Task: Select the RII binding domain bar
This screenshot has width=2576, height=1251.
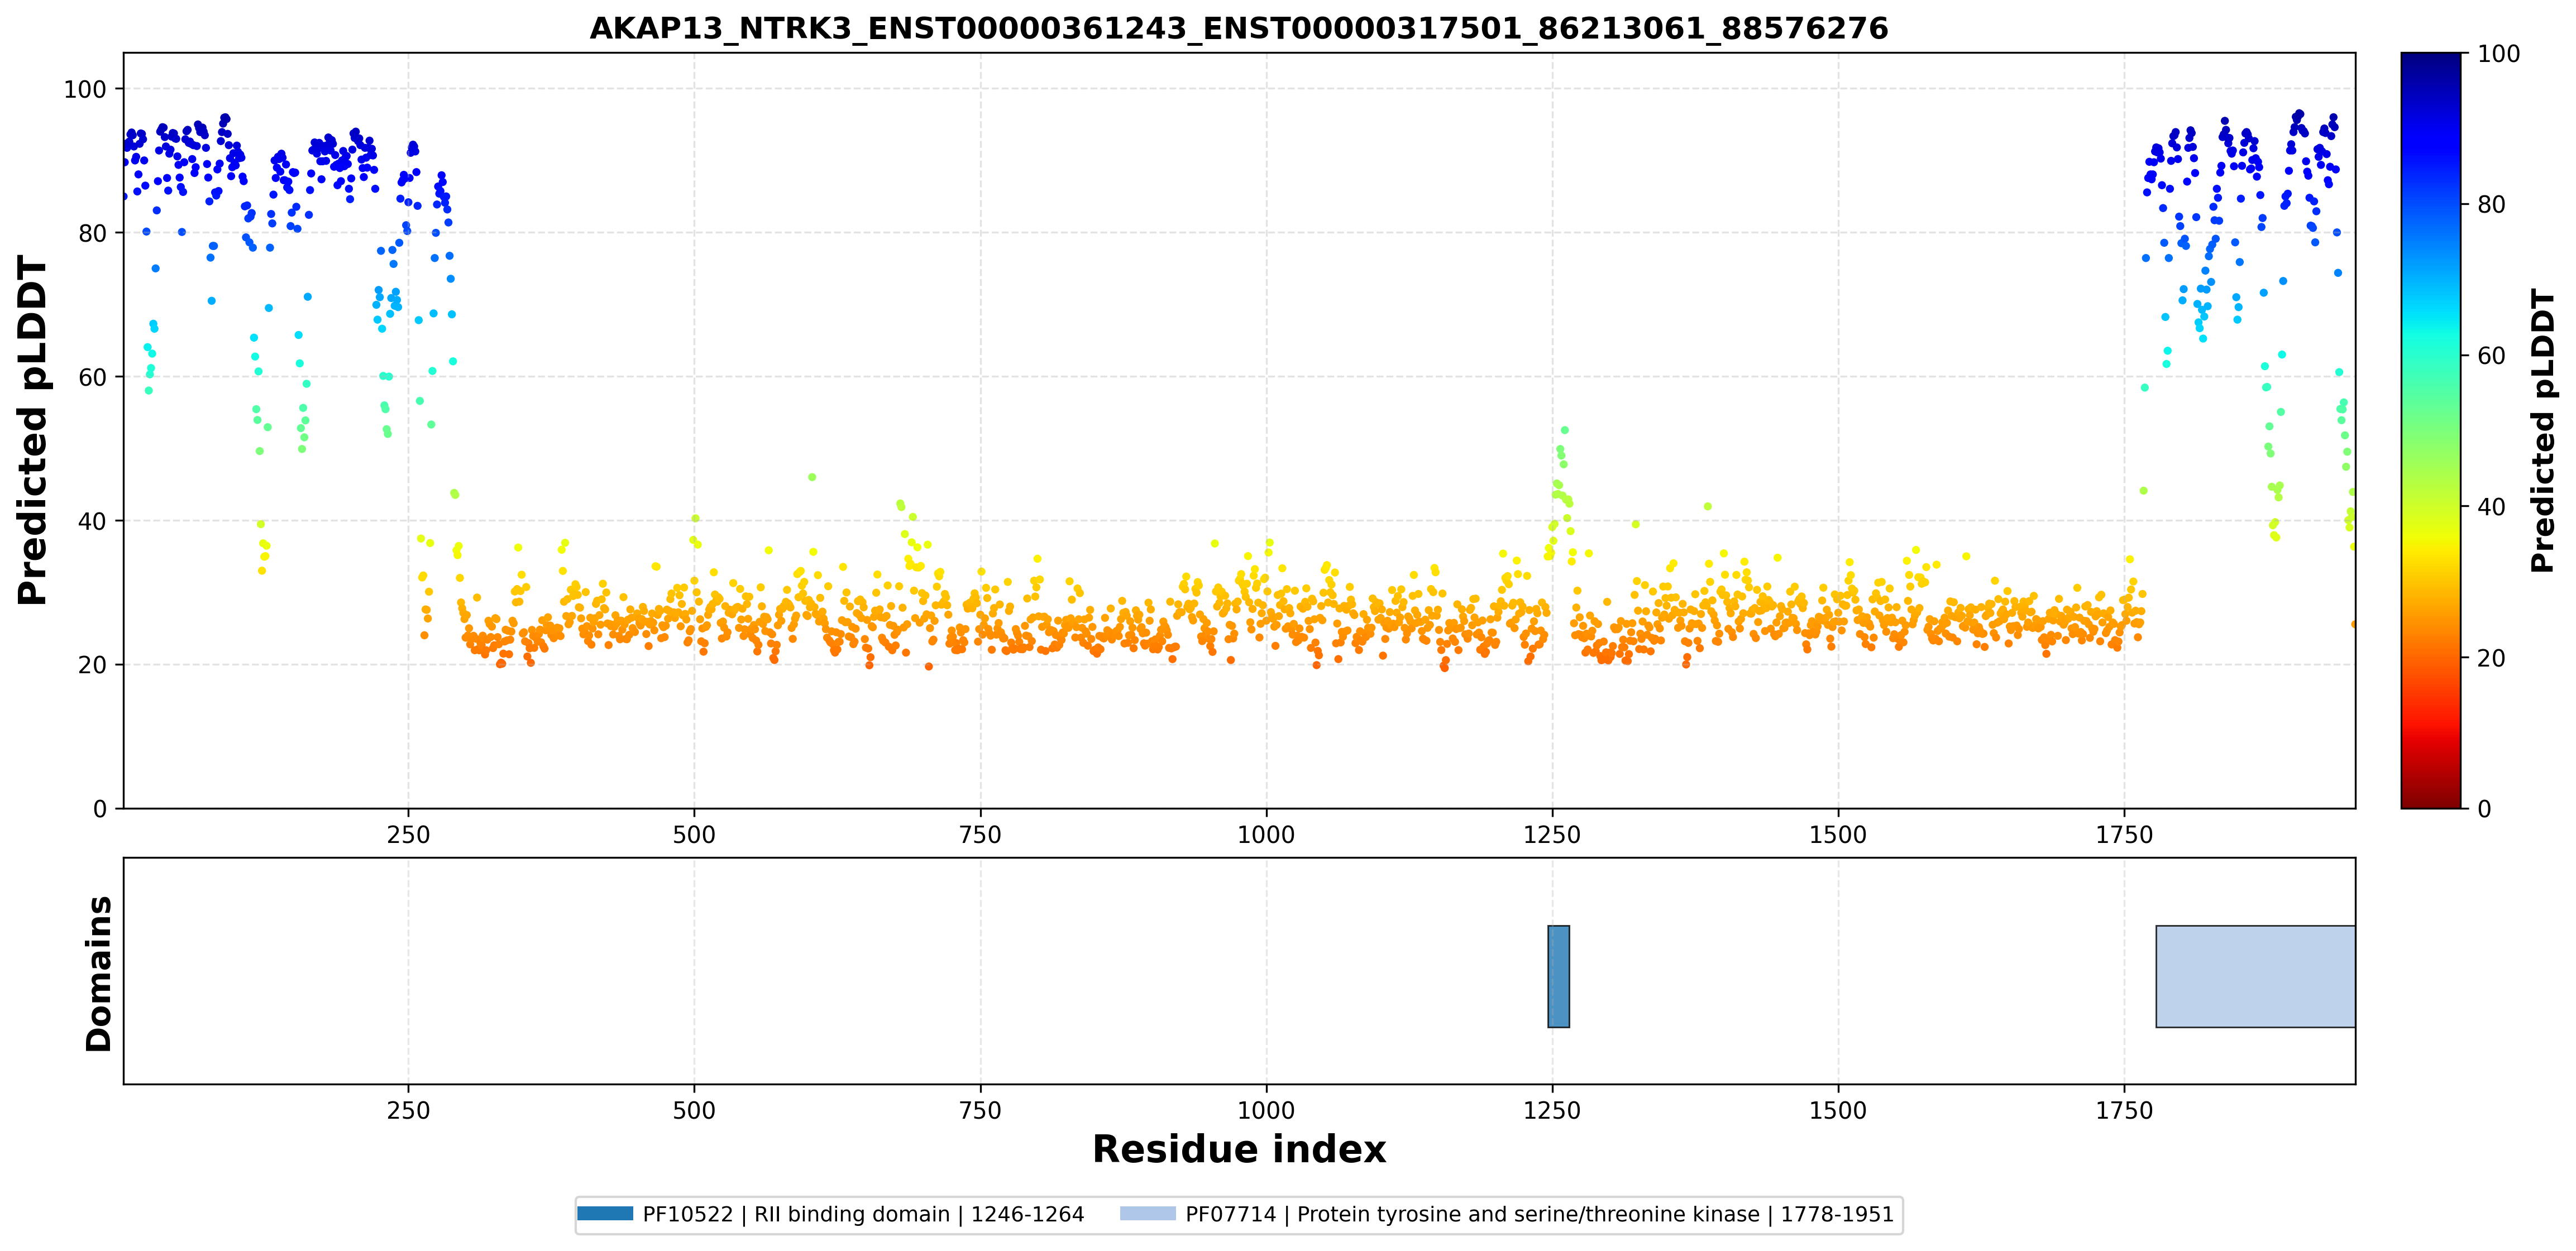Action: tap(1558, 976)
